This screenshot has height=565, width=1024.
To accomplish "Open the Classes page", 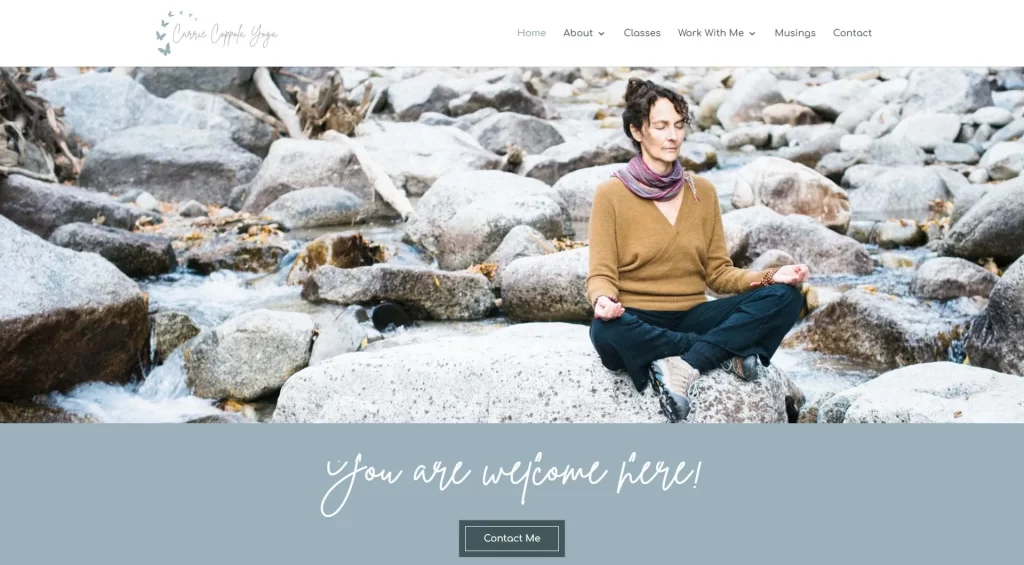I will point(641,33).
